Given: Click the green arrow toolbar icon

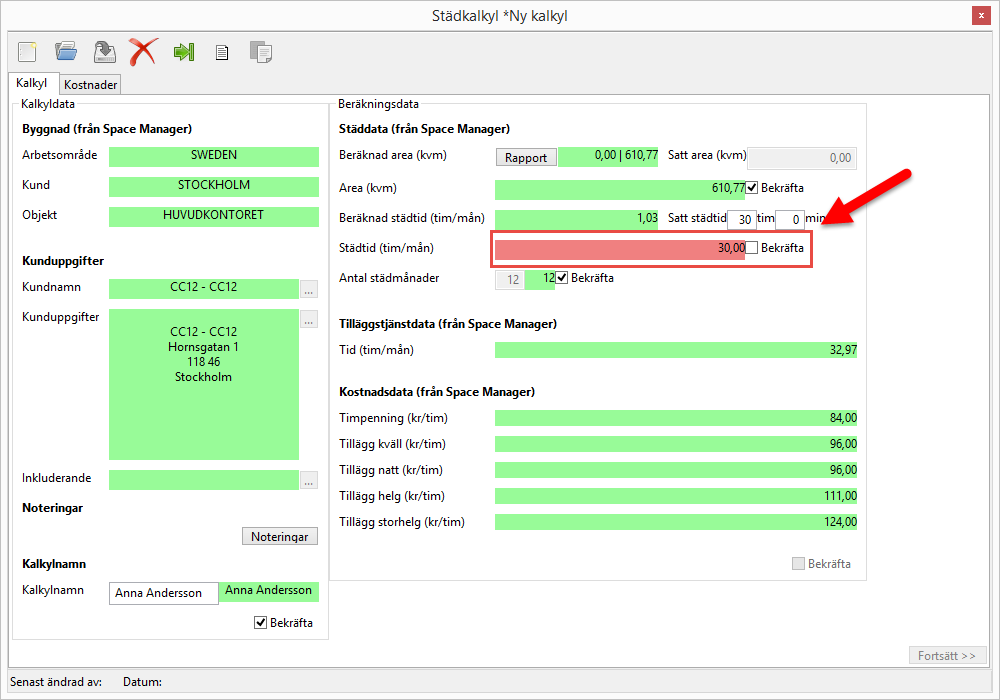Looking at the screenshot, I should 183,51.
